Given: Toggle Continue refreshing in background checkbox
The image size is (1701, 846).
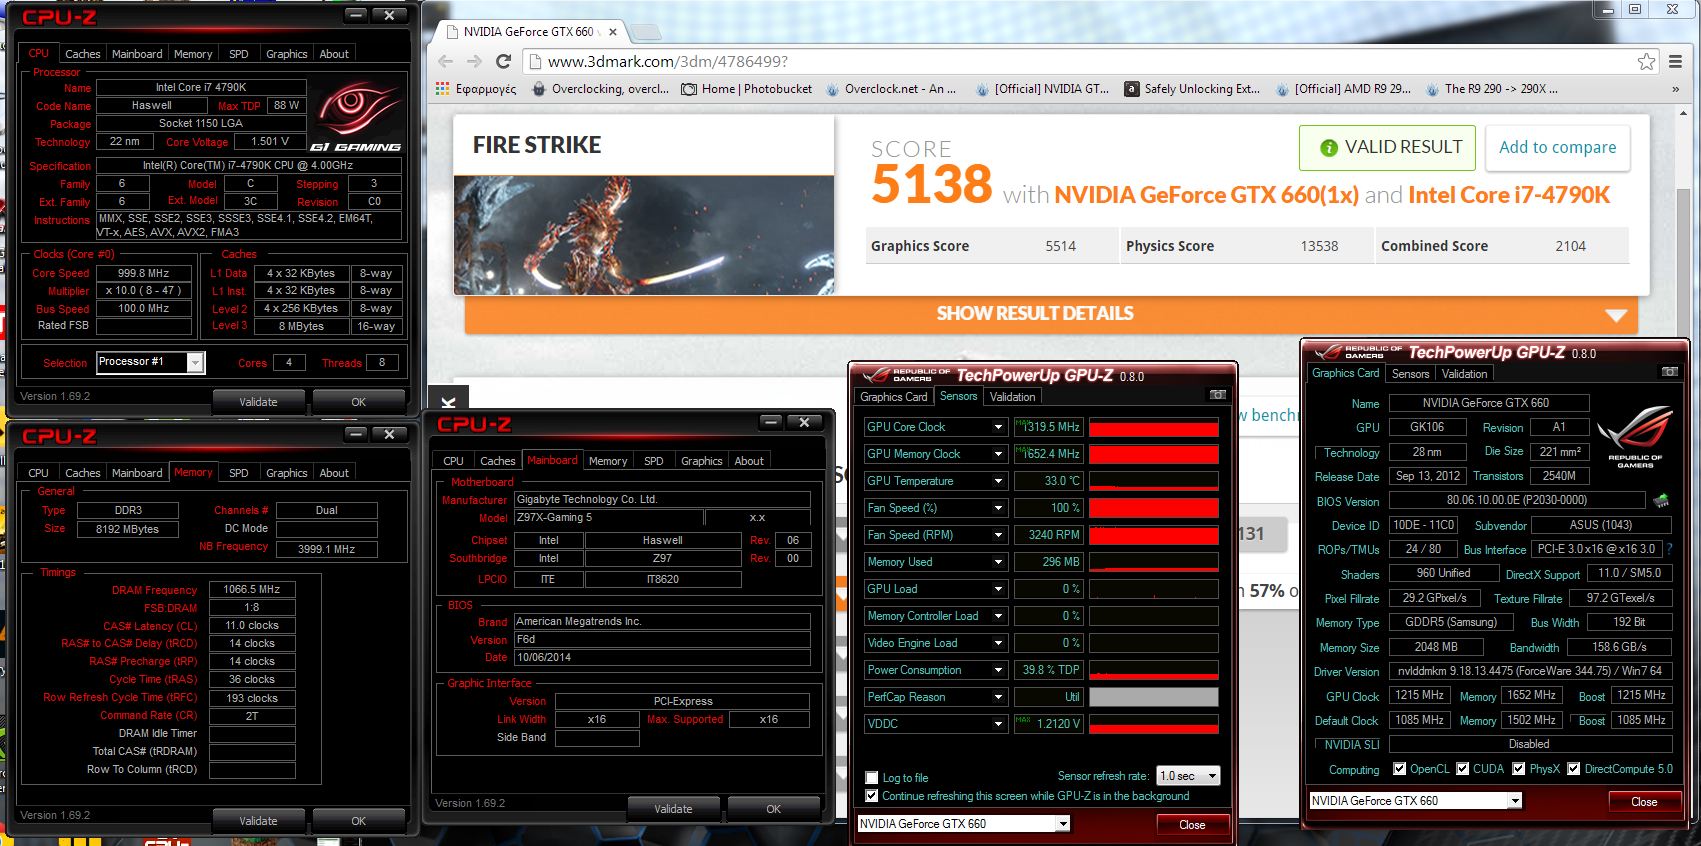Looking at the screenshot, I should coord(872,796).
